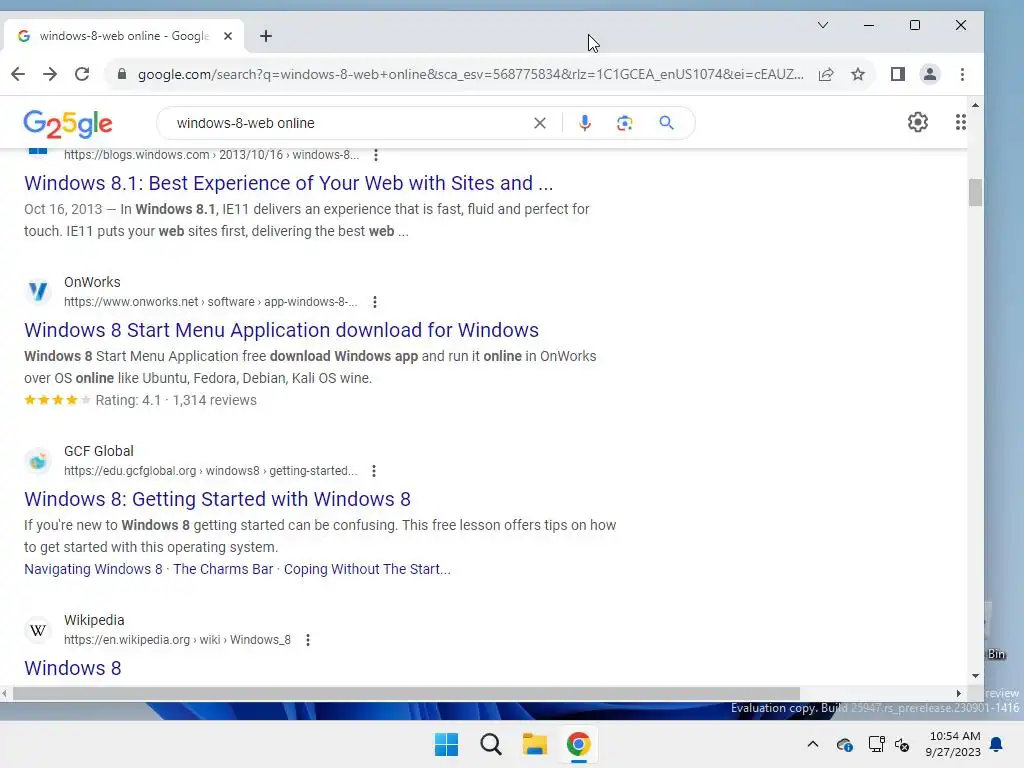Reload the Google search page
The width and height of the screenshot is (1024, 768).
click(82, 74)
